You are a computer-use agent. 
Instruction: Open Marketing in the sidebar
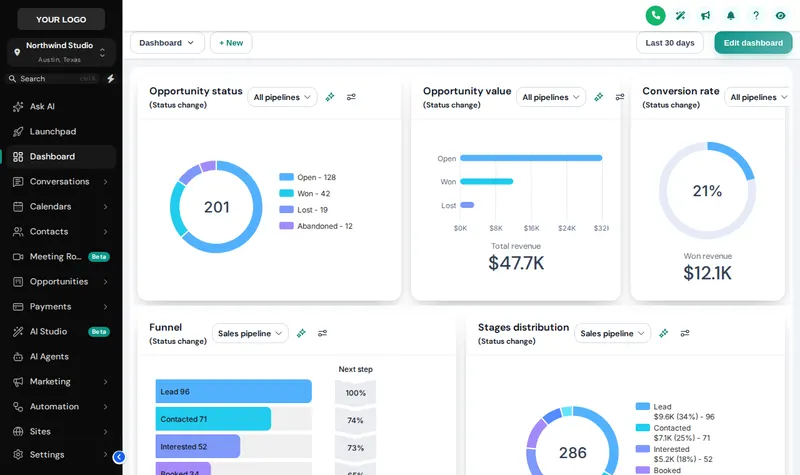(61, 382)
